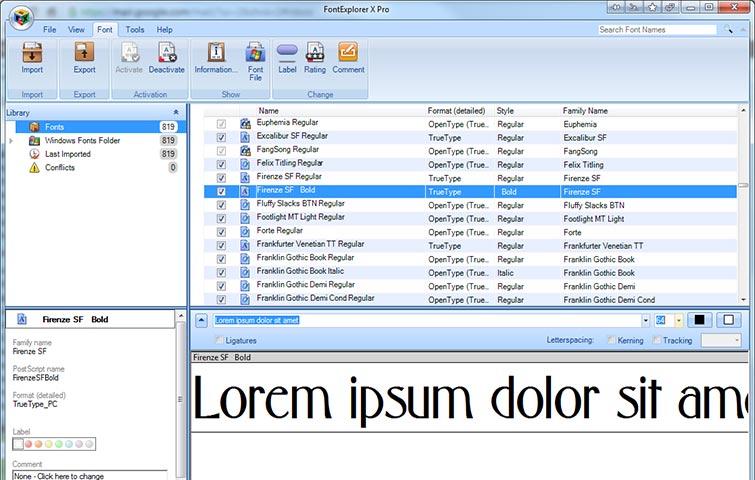
Task: Toggle checkbox for Excalibur SF Regular
Action: [221, 137]
